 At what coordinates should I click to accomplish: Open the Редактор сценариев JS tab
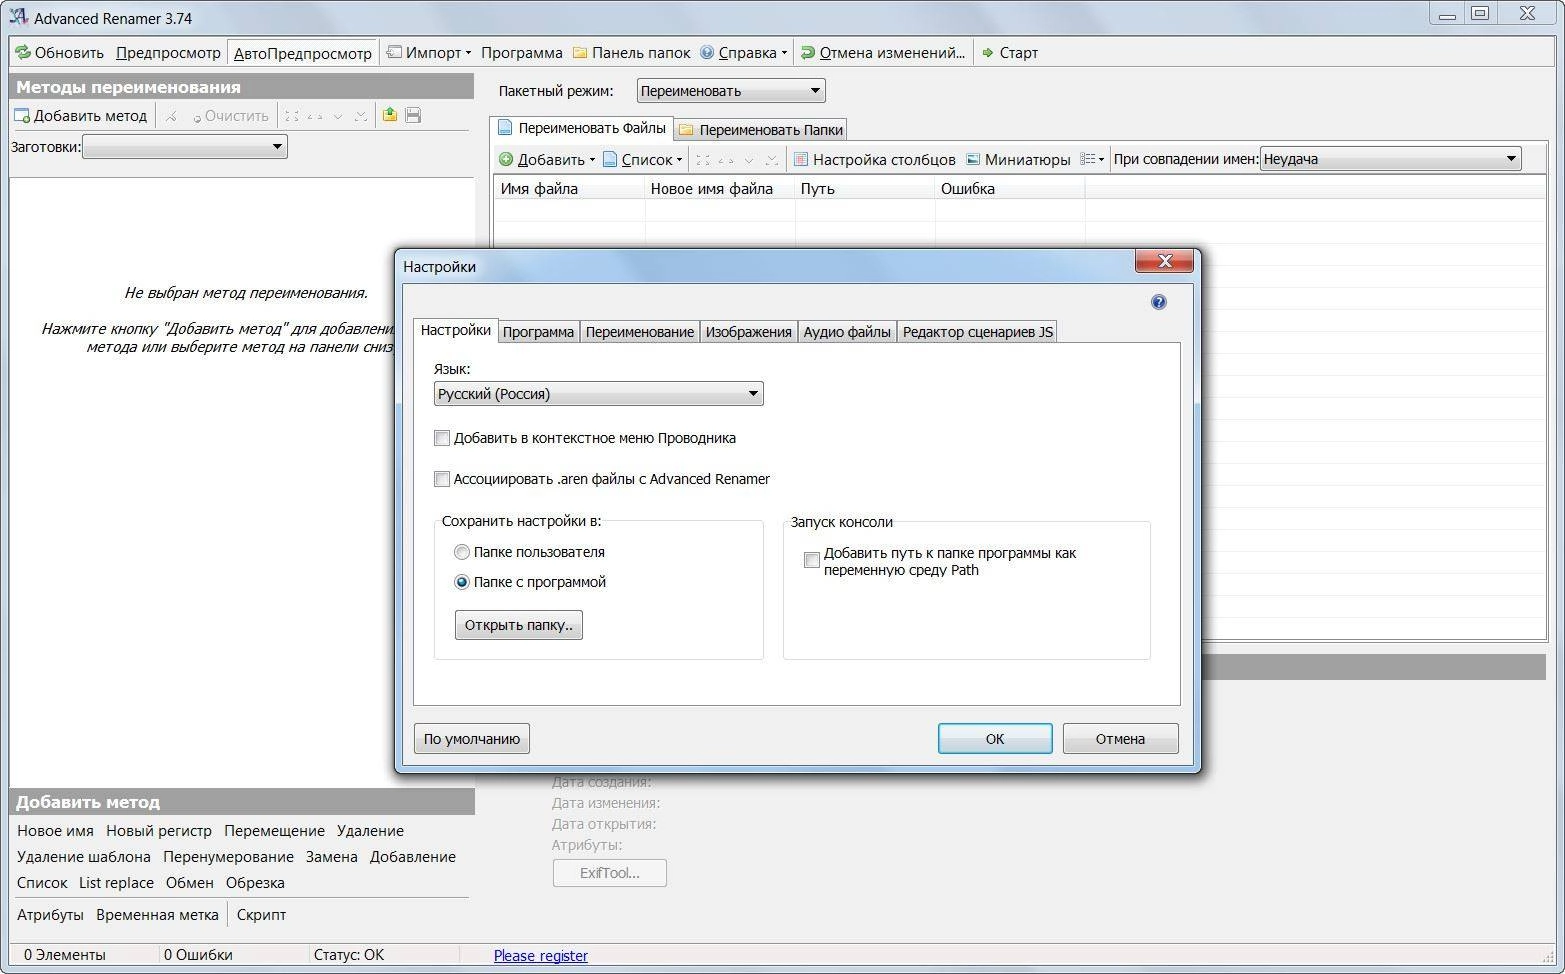(x=977, y=332)
